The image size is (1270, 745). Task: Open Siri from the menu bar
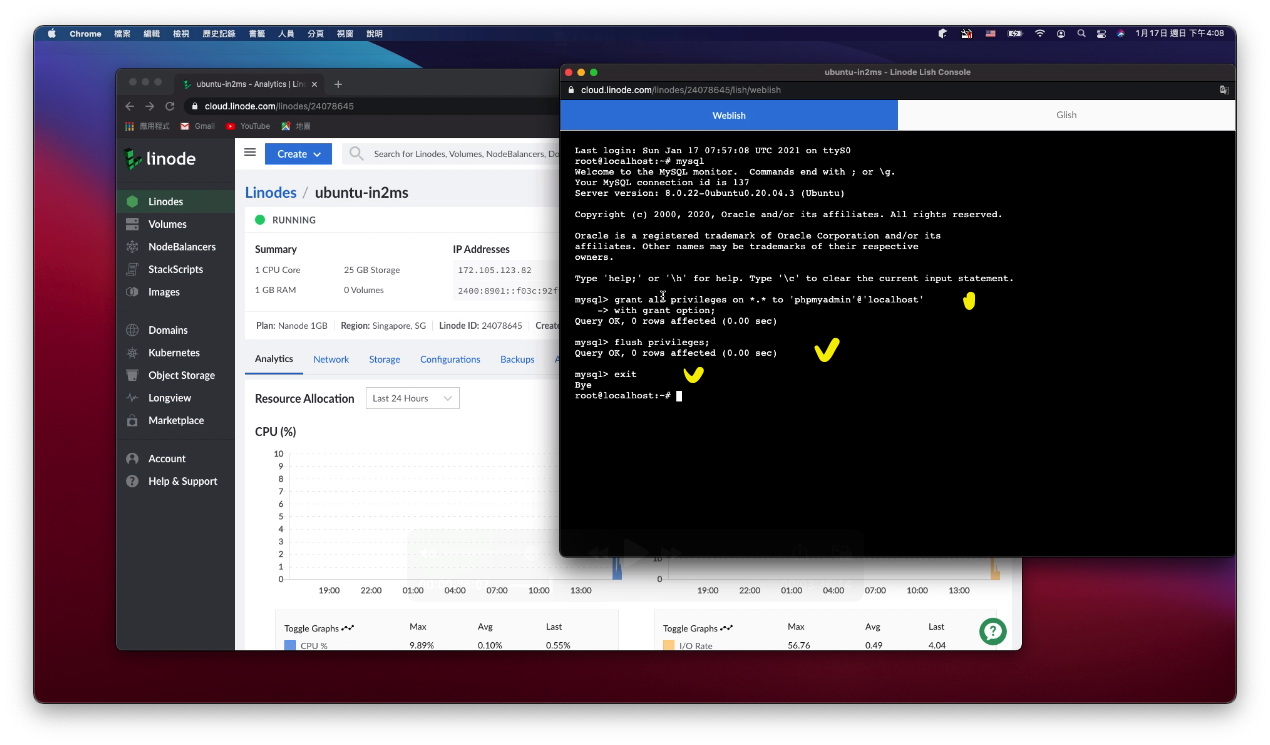point(1121,33)
